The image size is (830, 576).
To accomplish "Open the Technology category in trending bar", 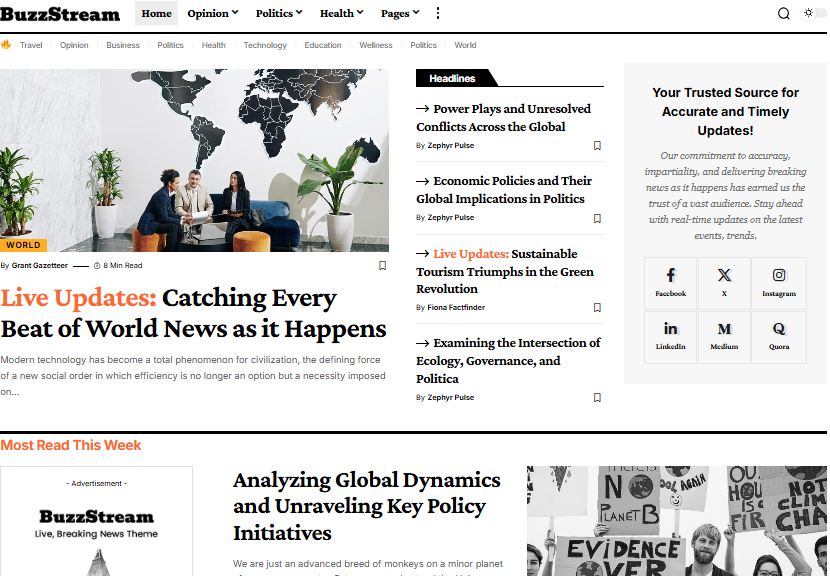I will [x=265, y=45].
